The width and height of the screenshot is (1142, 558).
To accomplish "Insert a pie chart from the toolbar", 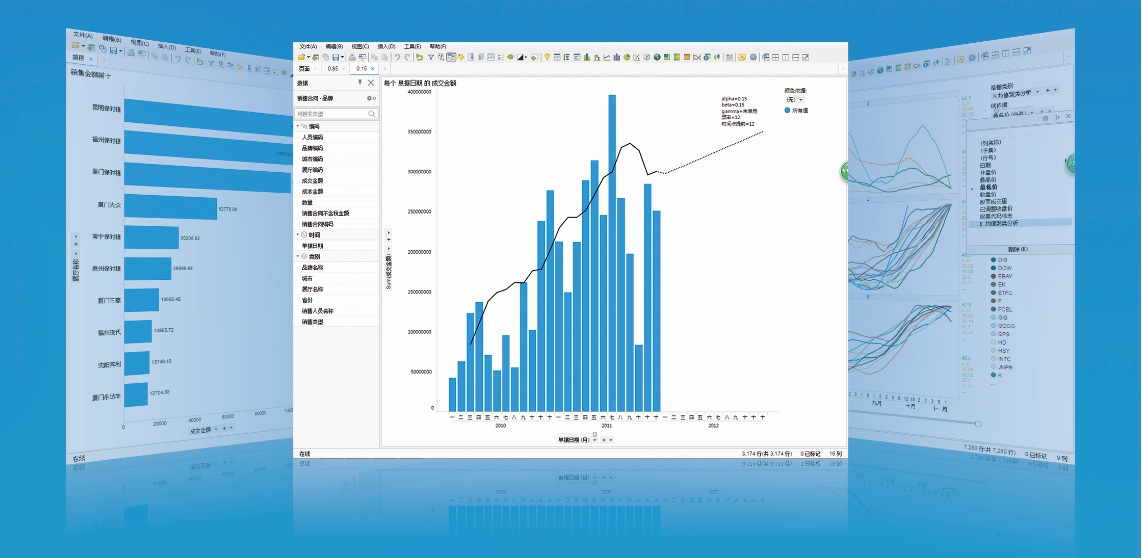I will 627,58.
